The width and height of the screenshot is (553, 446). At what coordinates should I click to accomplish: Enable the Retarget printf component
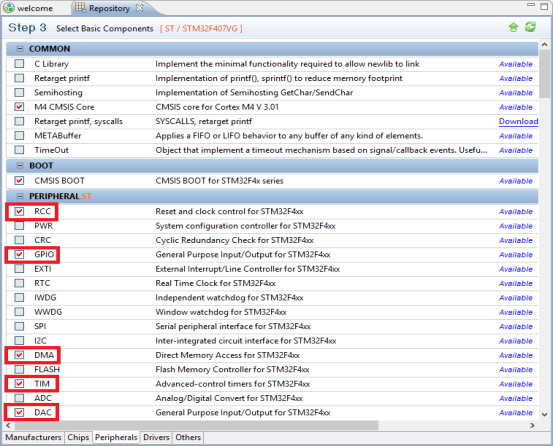(x=19, y=78)
